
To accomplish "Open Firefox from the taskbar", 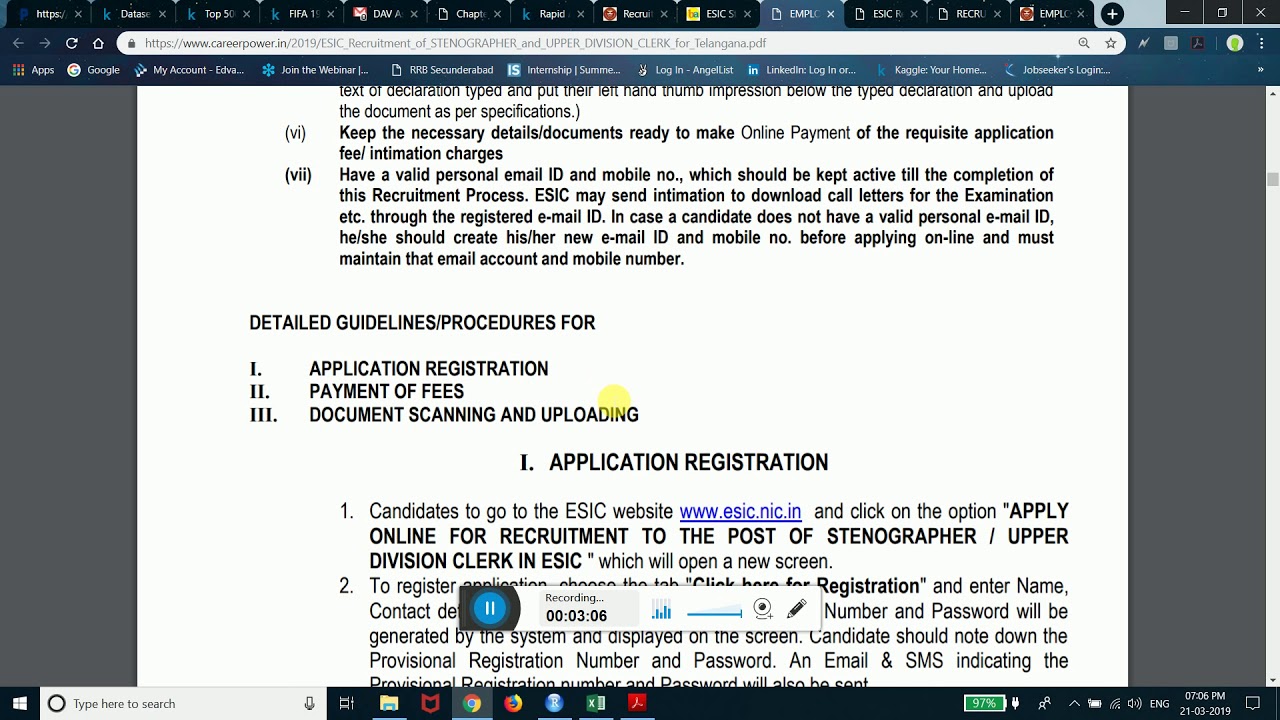I will (x=513, y=703).
